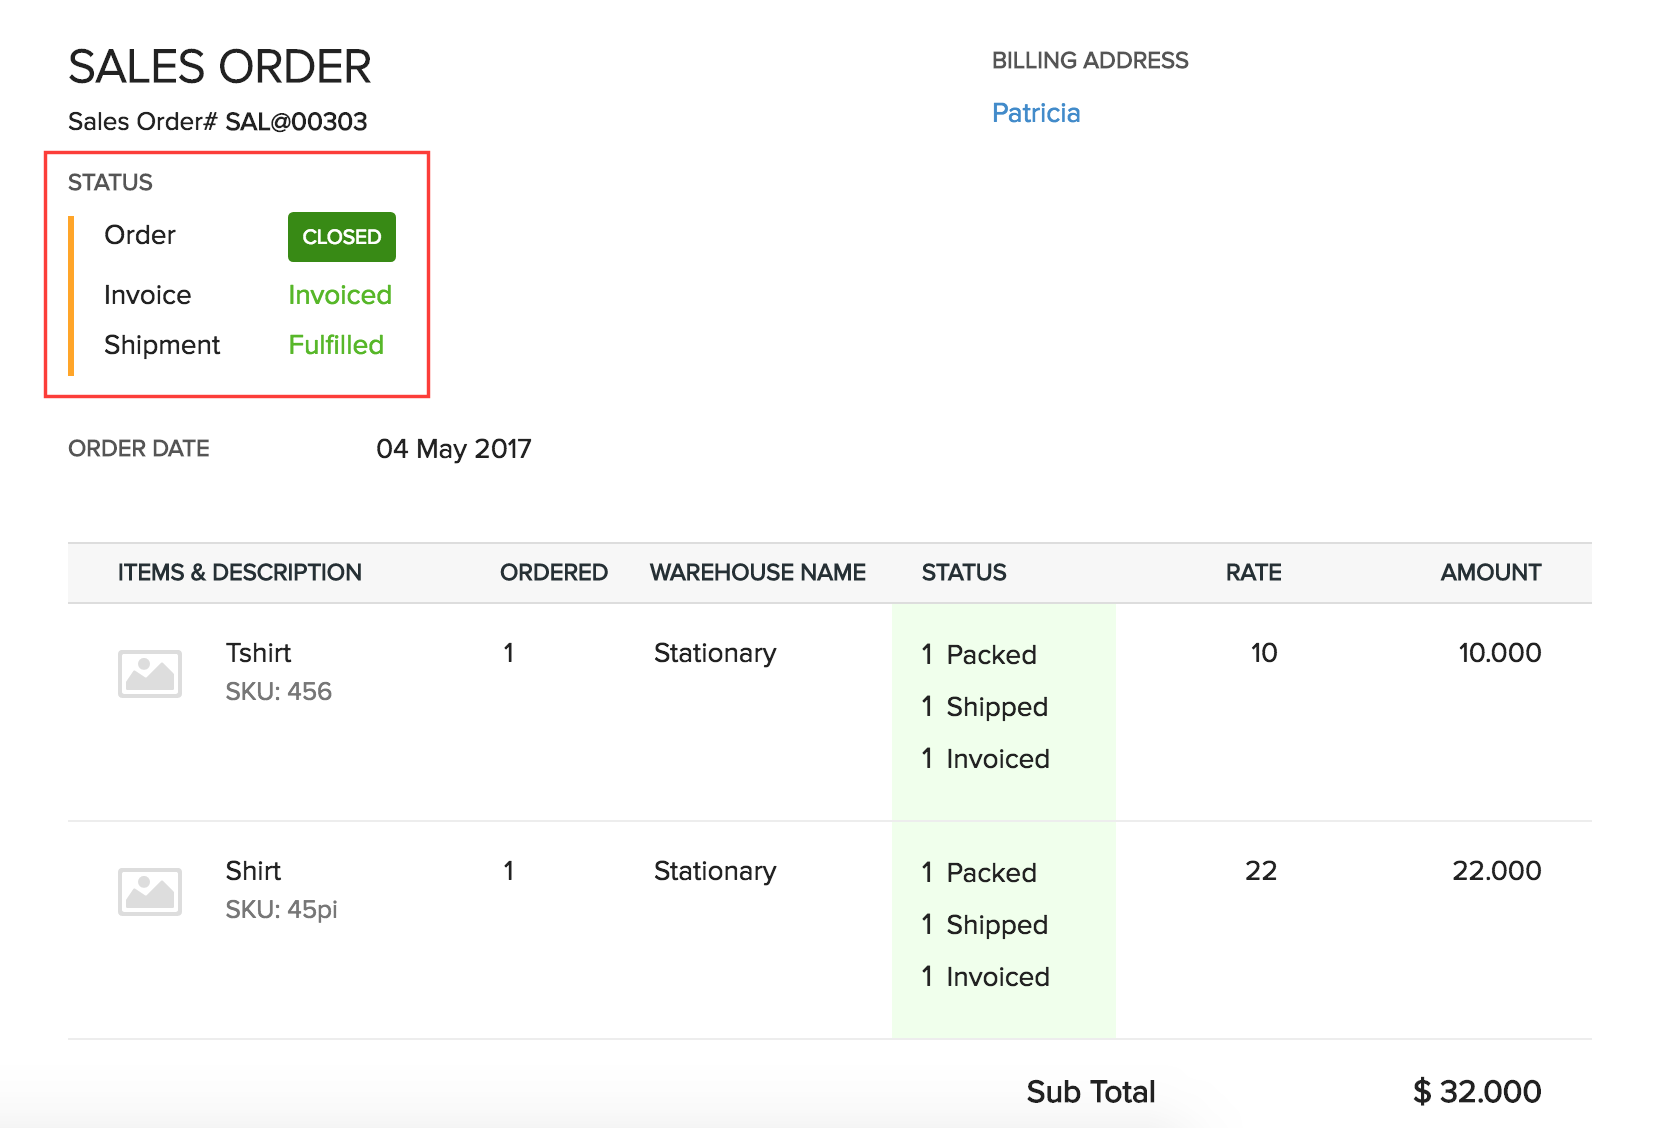
Task: Select the ITEMS & DESCRIPTION column header
Action: pos(238,572)
